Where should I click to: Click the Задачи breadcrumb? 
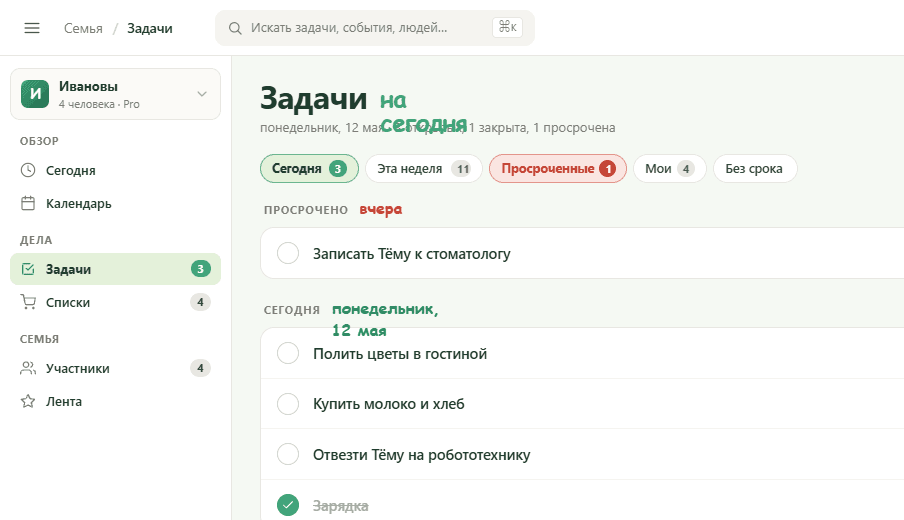coord(150,28)
